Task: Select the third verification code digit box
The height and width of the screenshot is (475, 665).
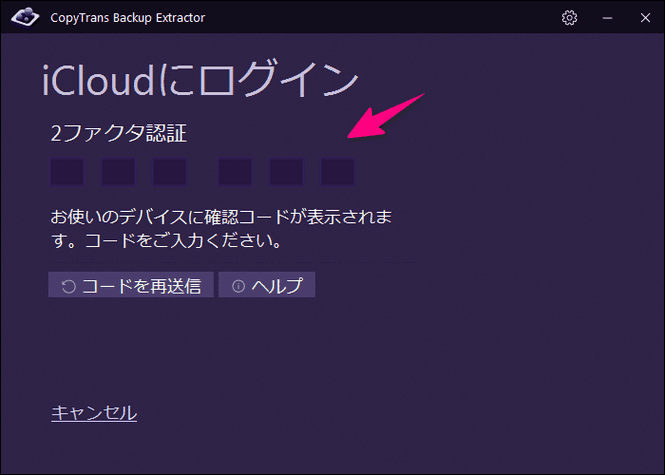Action: 170,172
